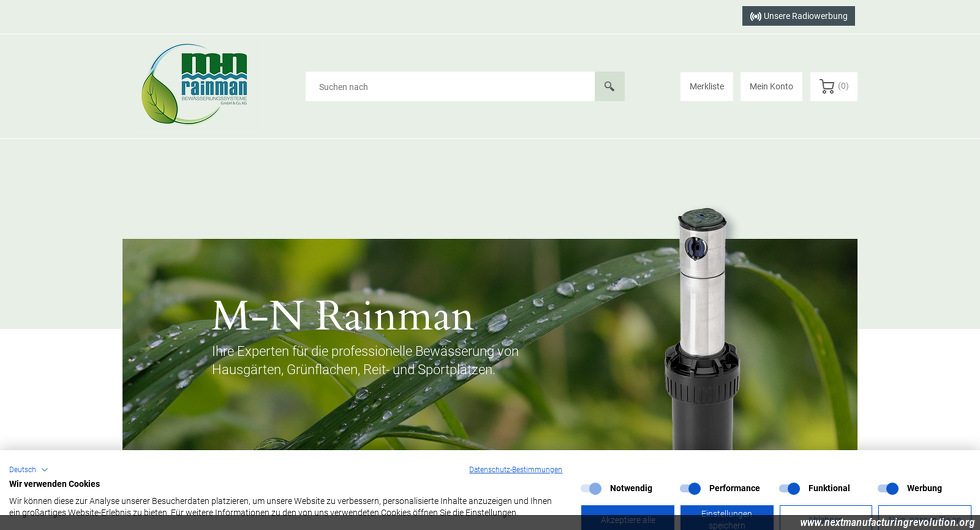The height and width of the screenshot is (530, 980).
Task: Focus the Suchen nach search field
Action: [x=450, y=86]
